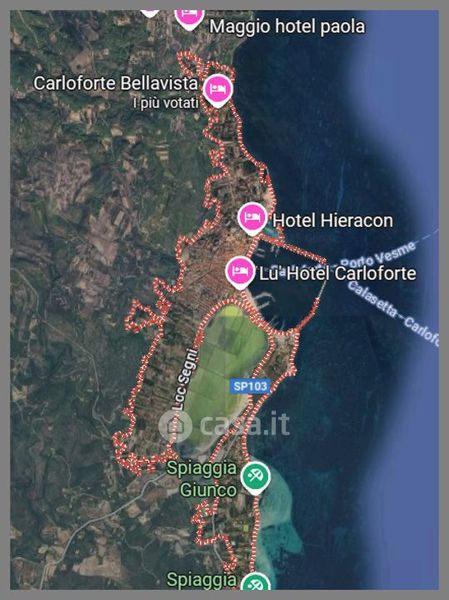The height and width of the screenshot is (600, 449).
Task: Open the Lu' Hotel Carloforte pin
Action: click(x=240, y=272)
